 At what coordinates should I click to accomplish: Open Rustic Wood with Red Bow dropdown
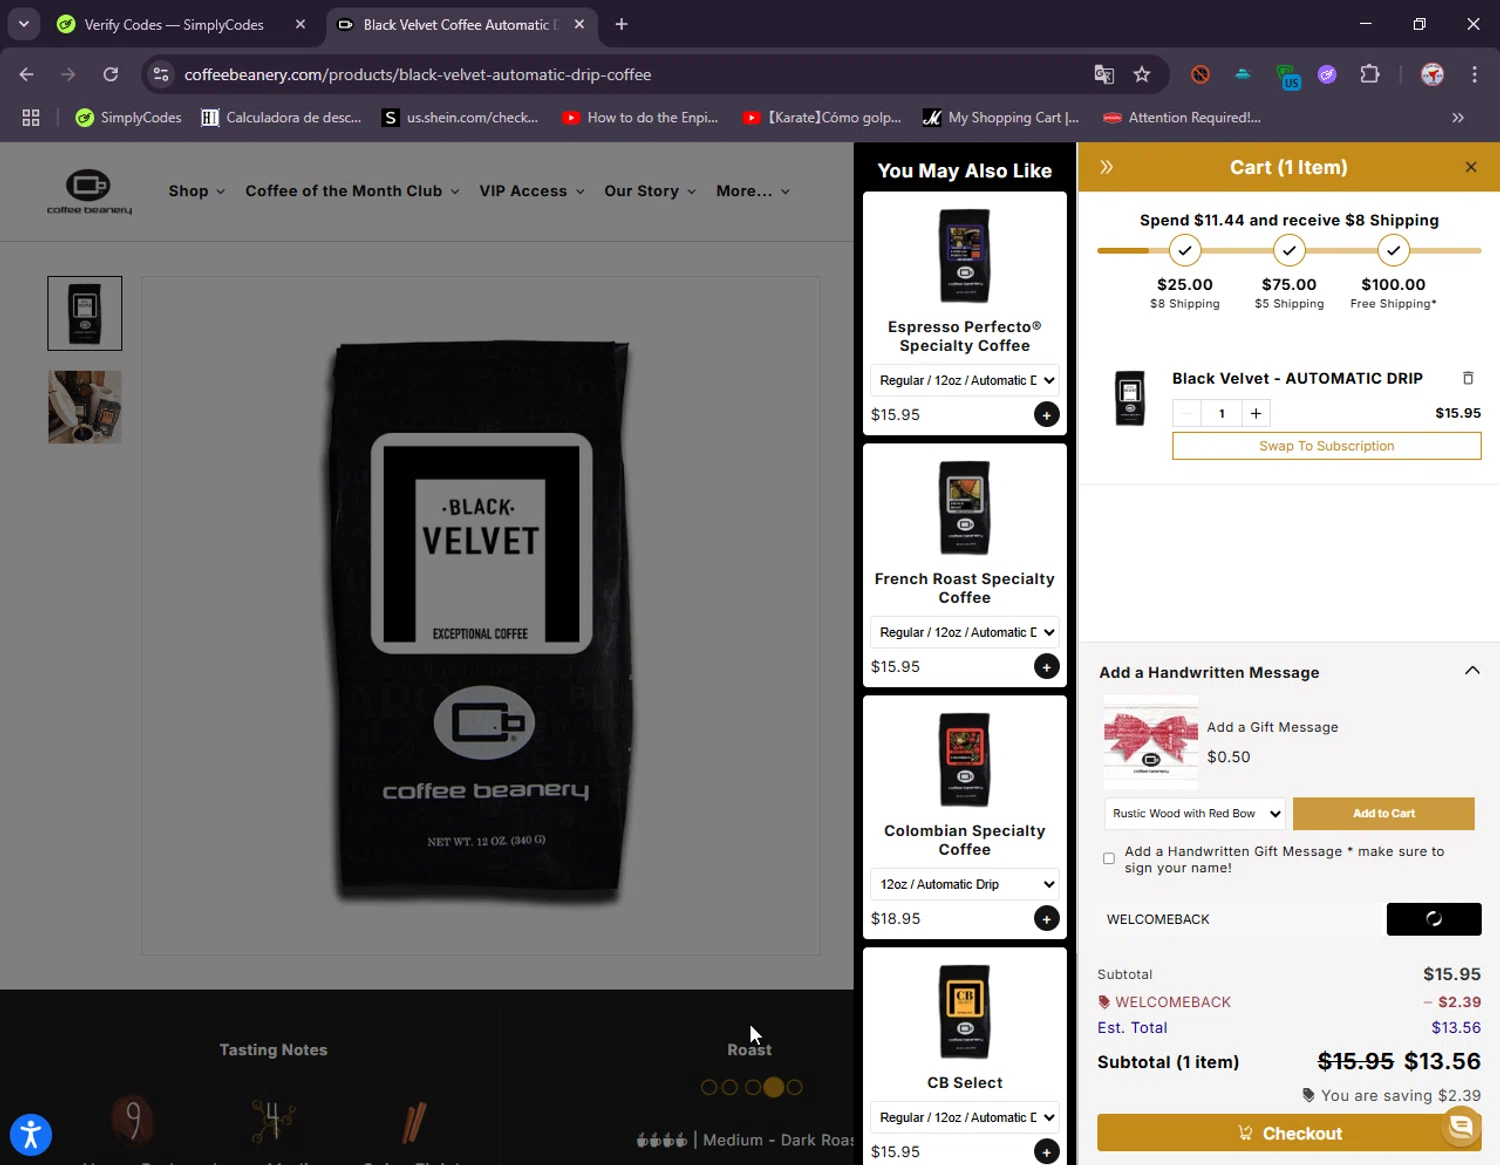(1194, 813)
